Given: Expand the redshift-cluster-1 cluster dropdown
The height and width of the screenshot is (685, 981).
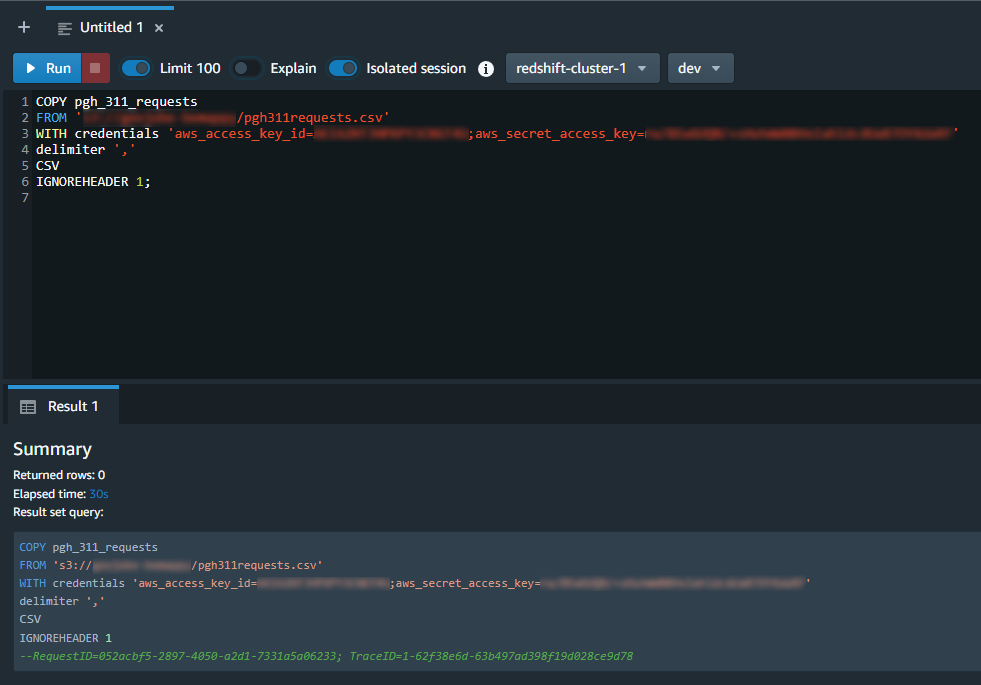Looking at the screenshot, I should click(582, 68).
